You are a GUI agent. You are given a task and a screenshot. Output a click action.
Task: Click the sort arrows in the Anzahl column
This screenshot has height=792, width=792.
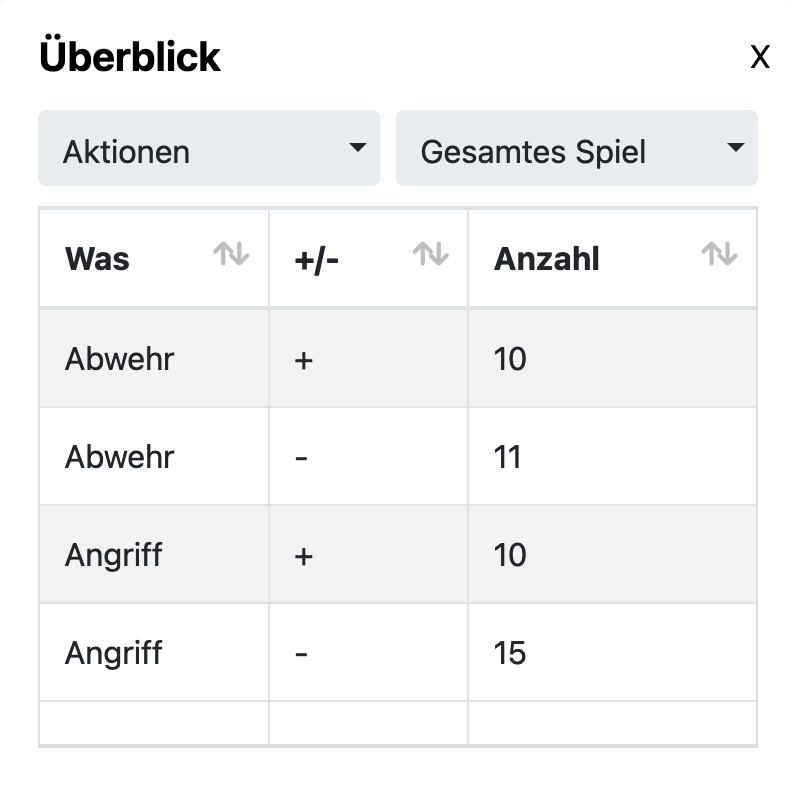click(x=719, y=255)
